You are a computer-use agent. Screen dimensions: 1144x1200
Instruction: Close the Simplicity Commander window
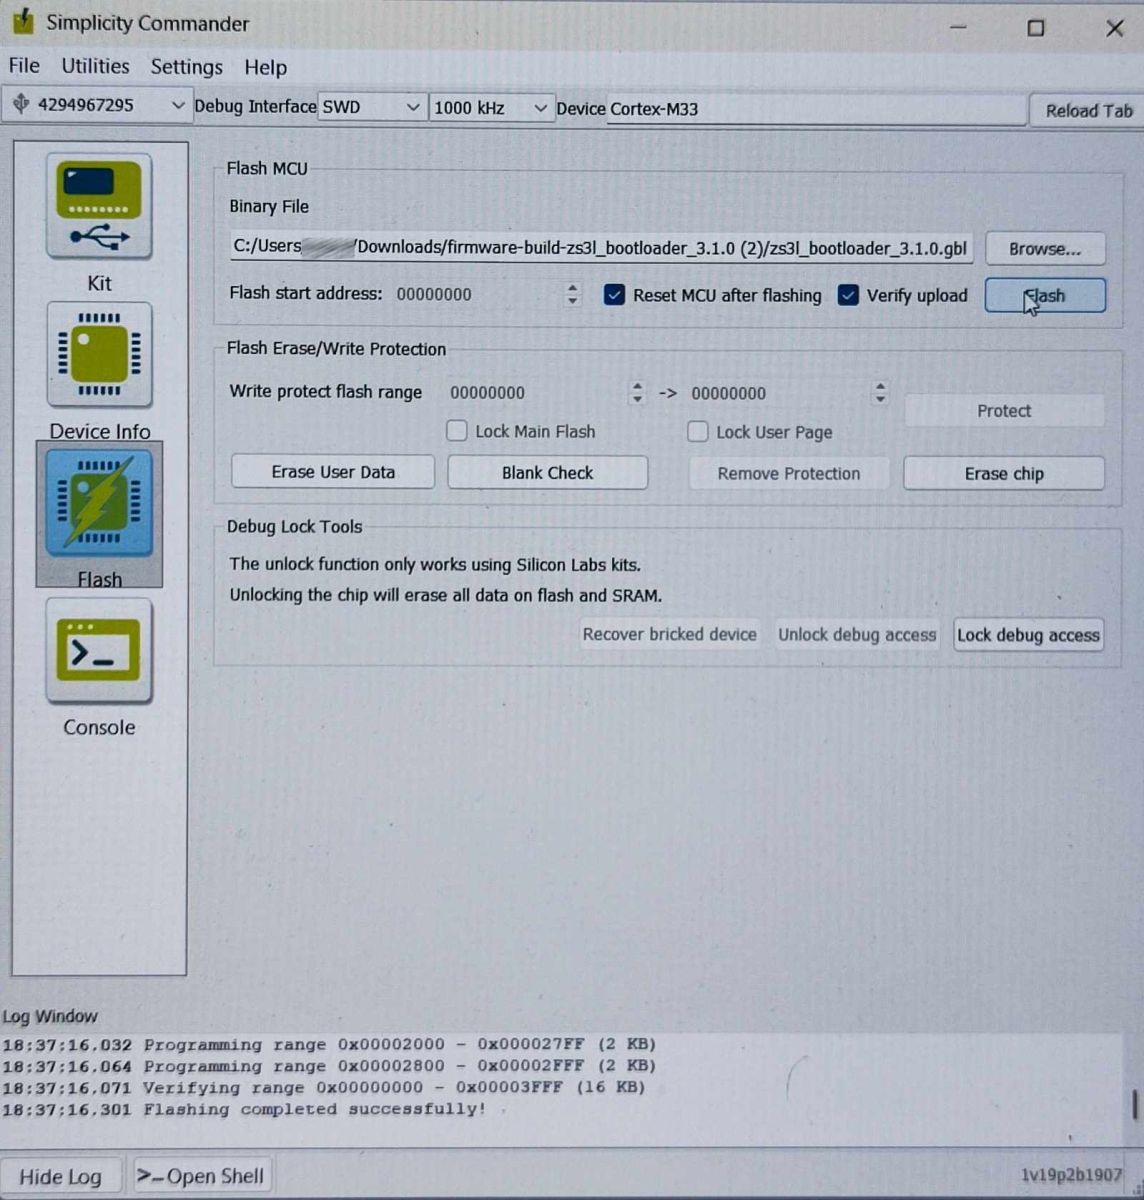[1115, 28]
